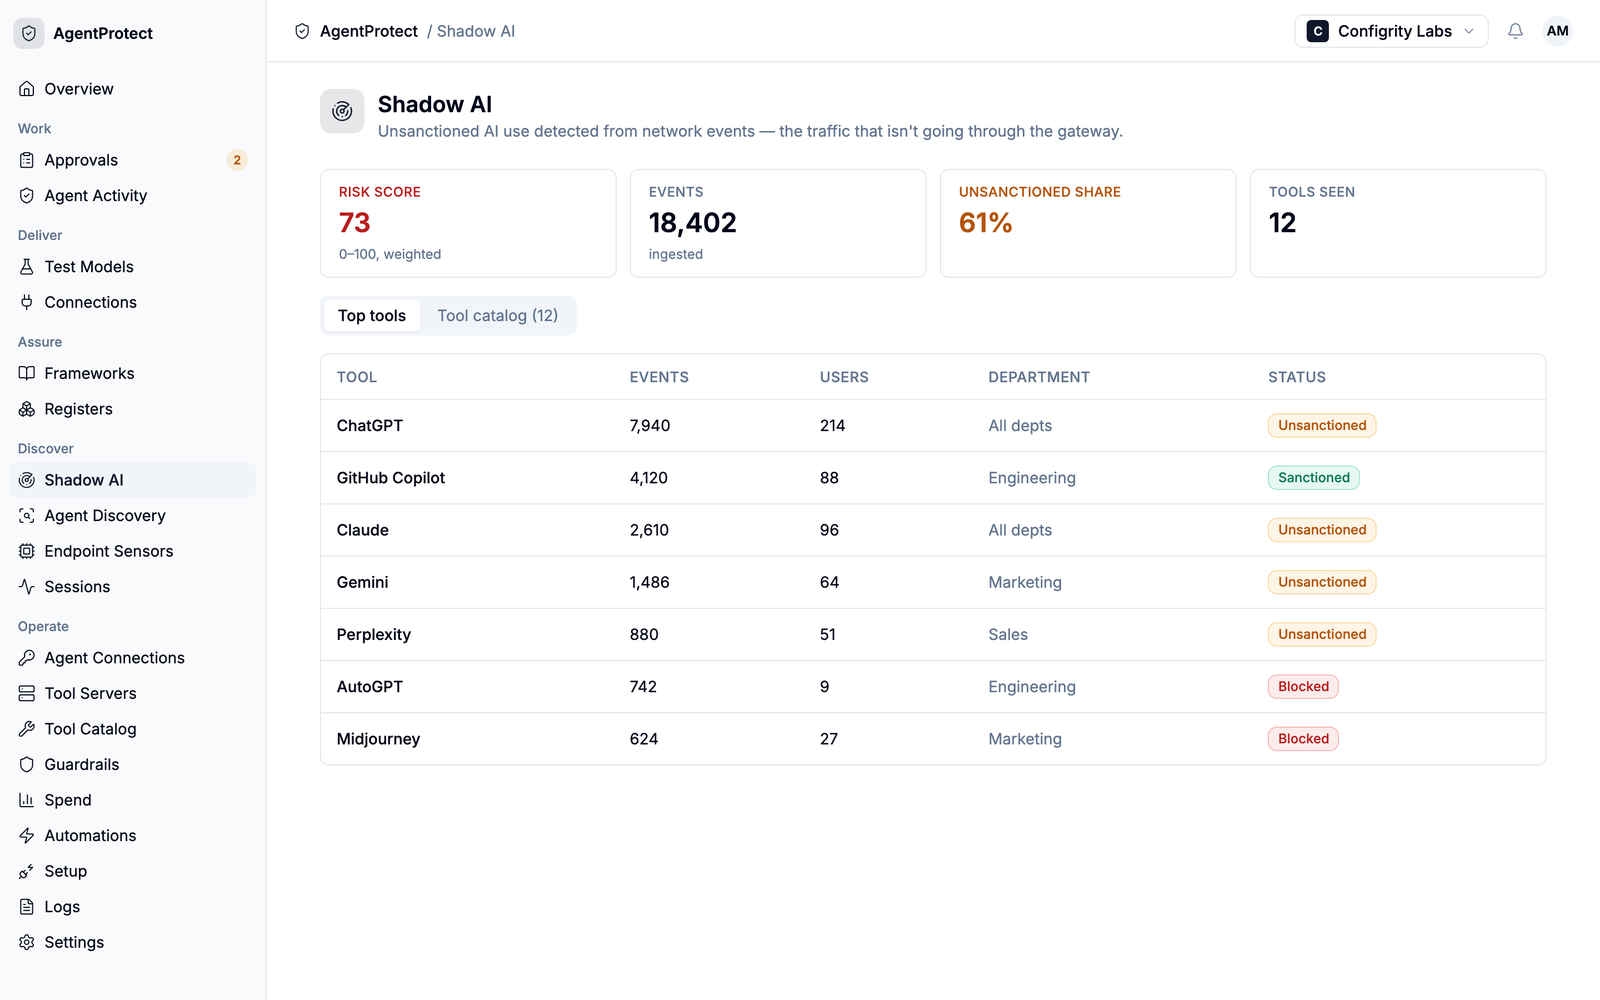Click the Blocked badge for AutoGPT
Screen dimensions: 1600x1000
click(x=1303, y=687)
